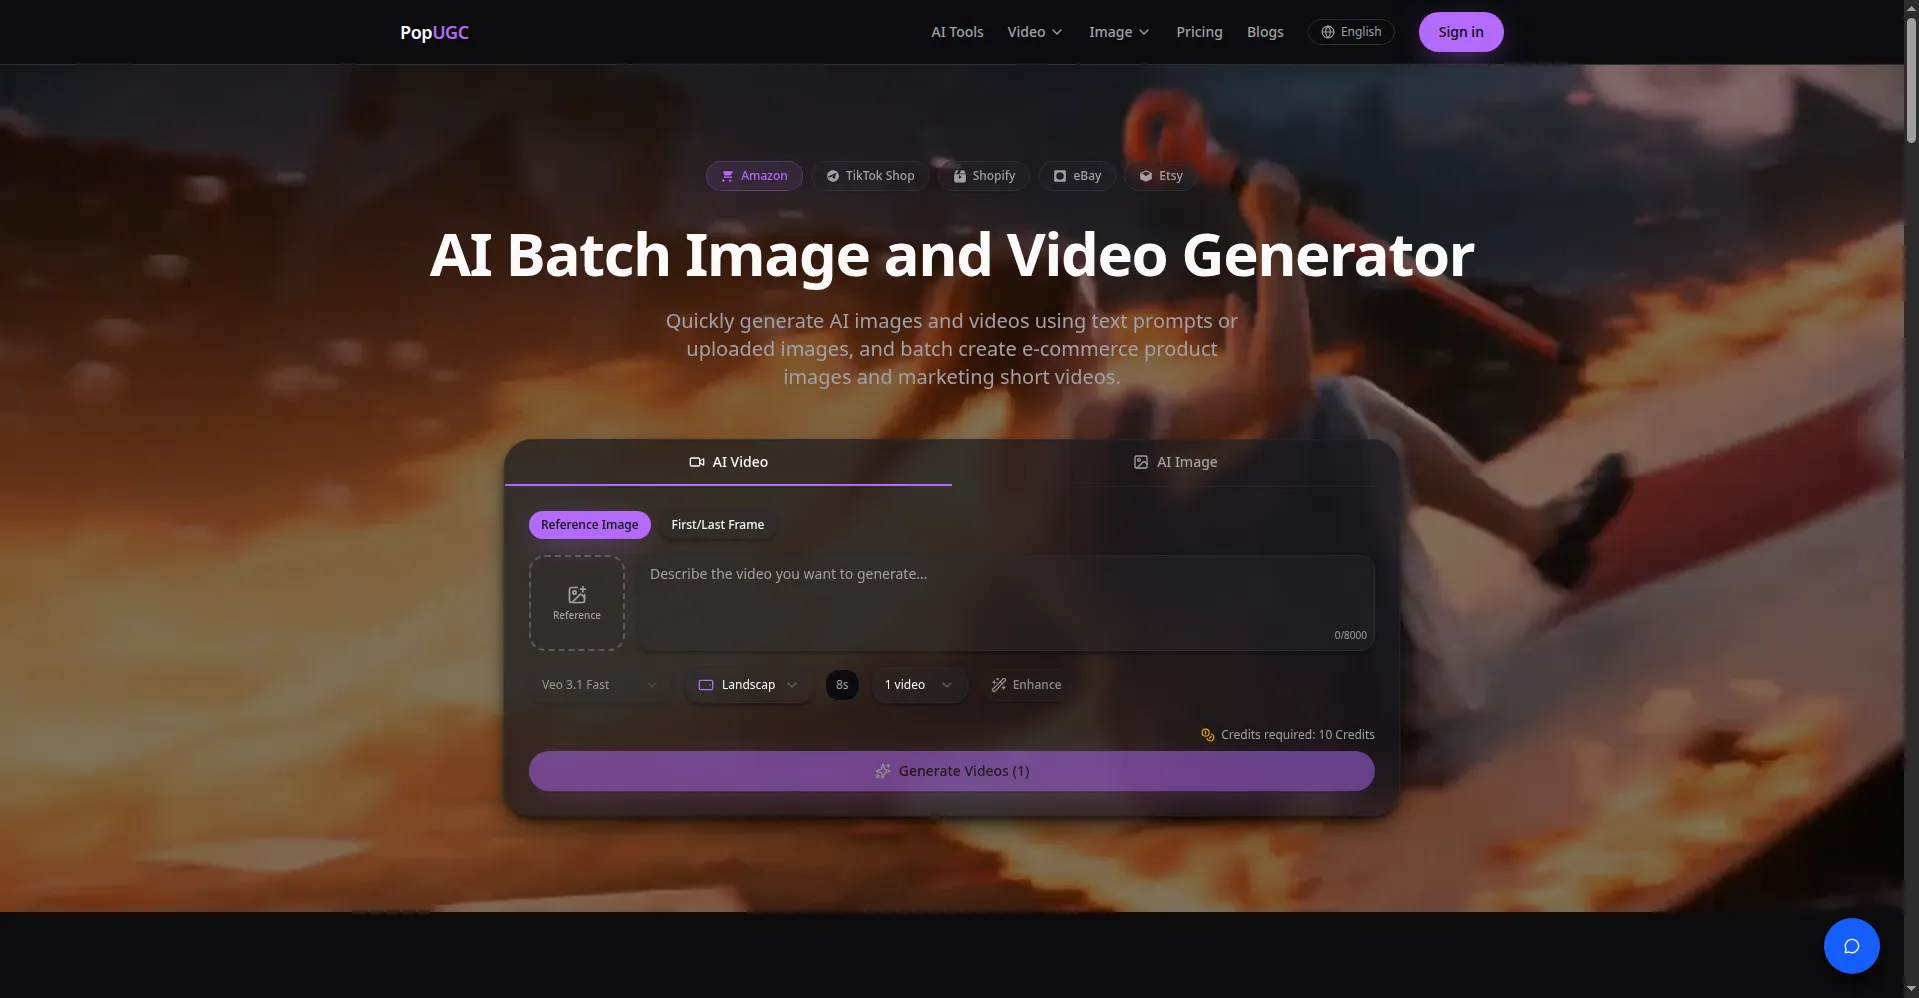Screen dimensions: 1919x998
Task: Open the AI Tools menu item
Action: tap(957, 32)
